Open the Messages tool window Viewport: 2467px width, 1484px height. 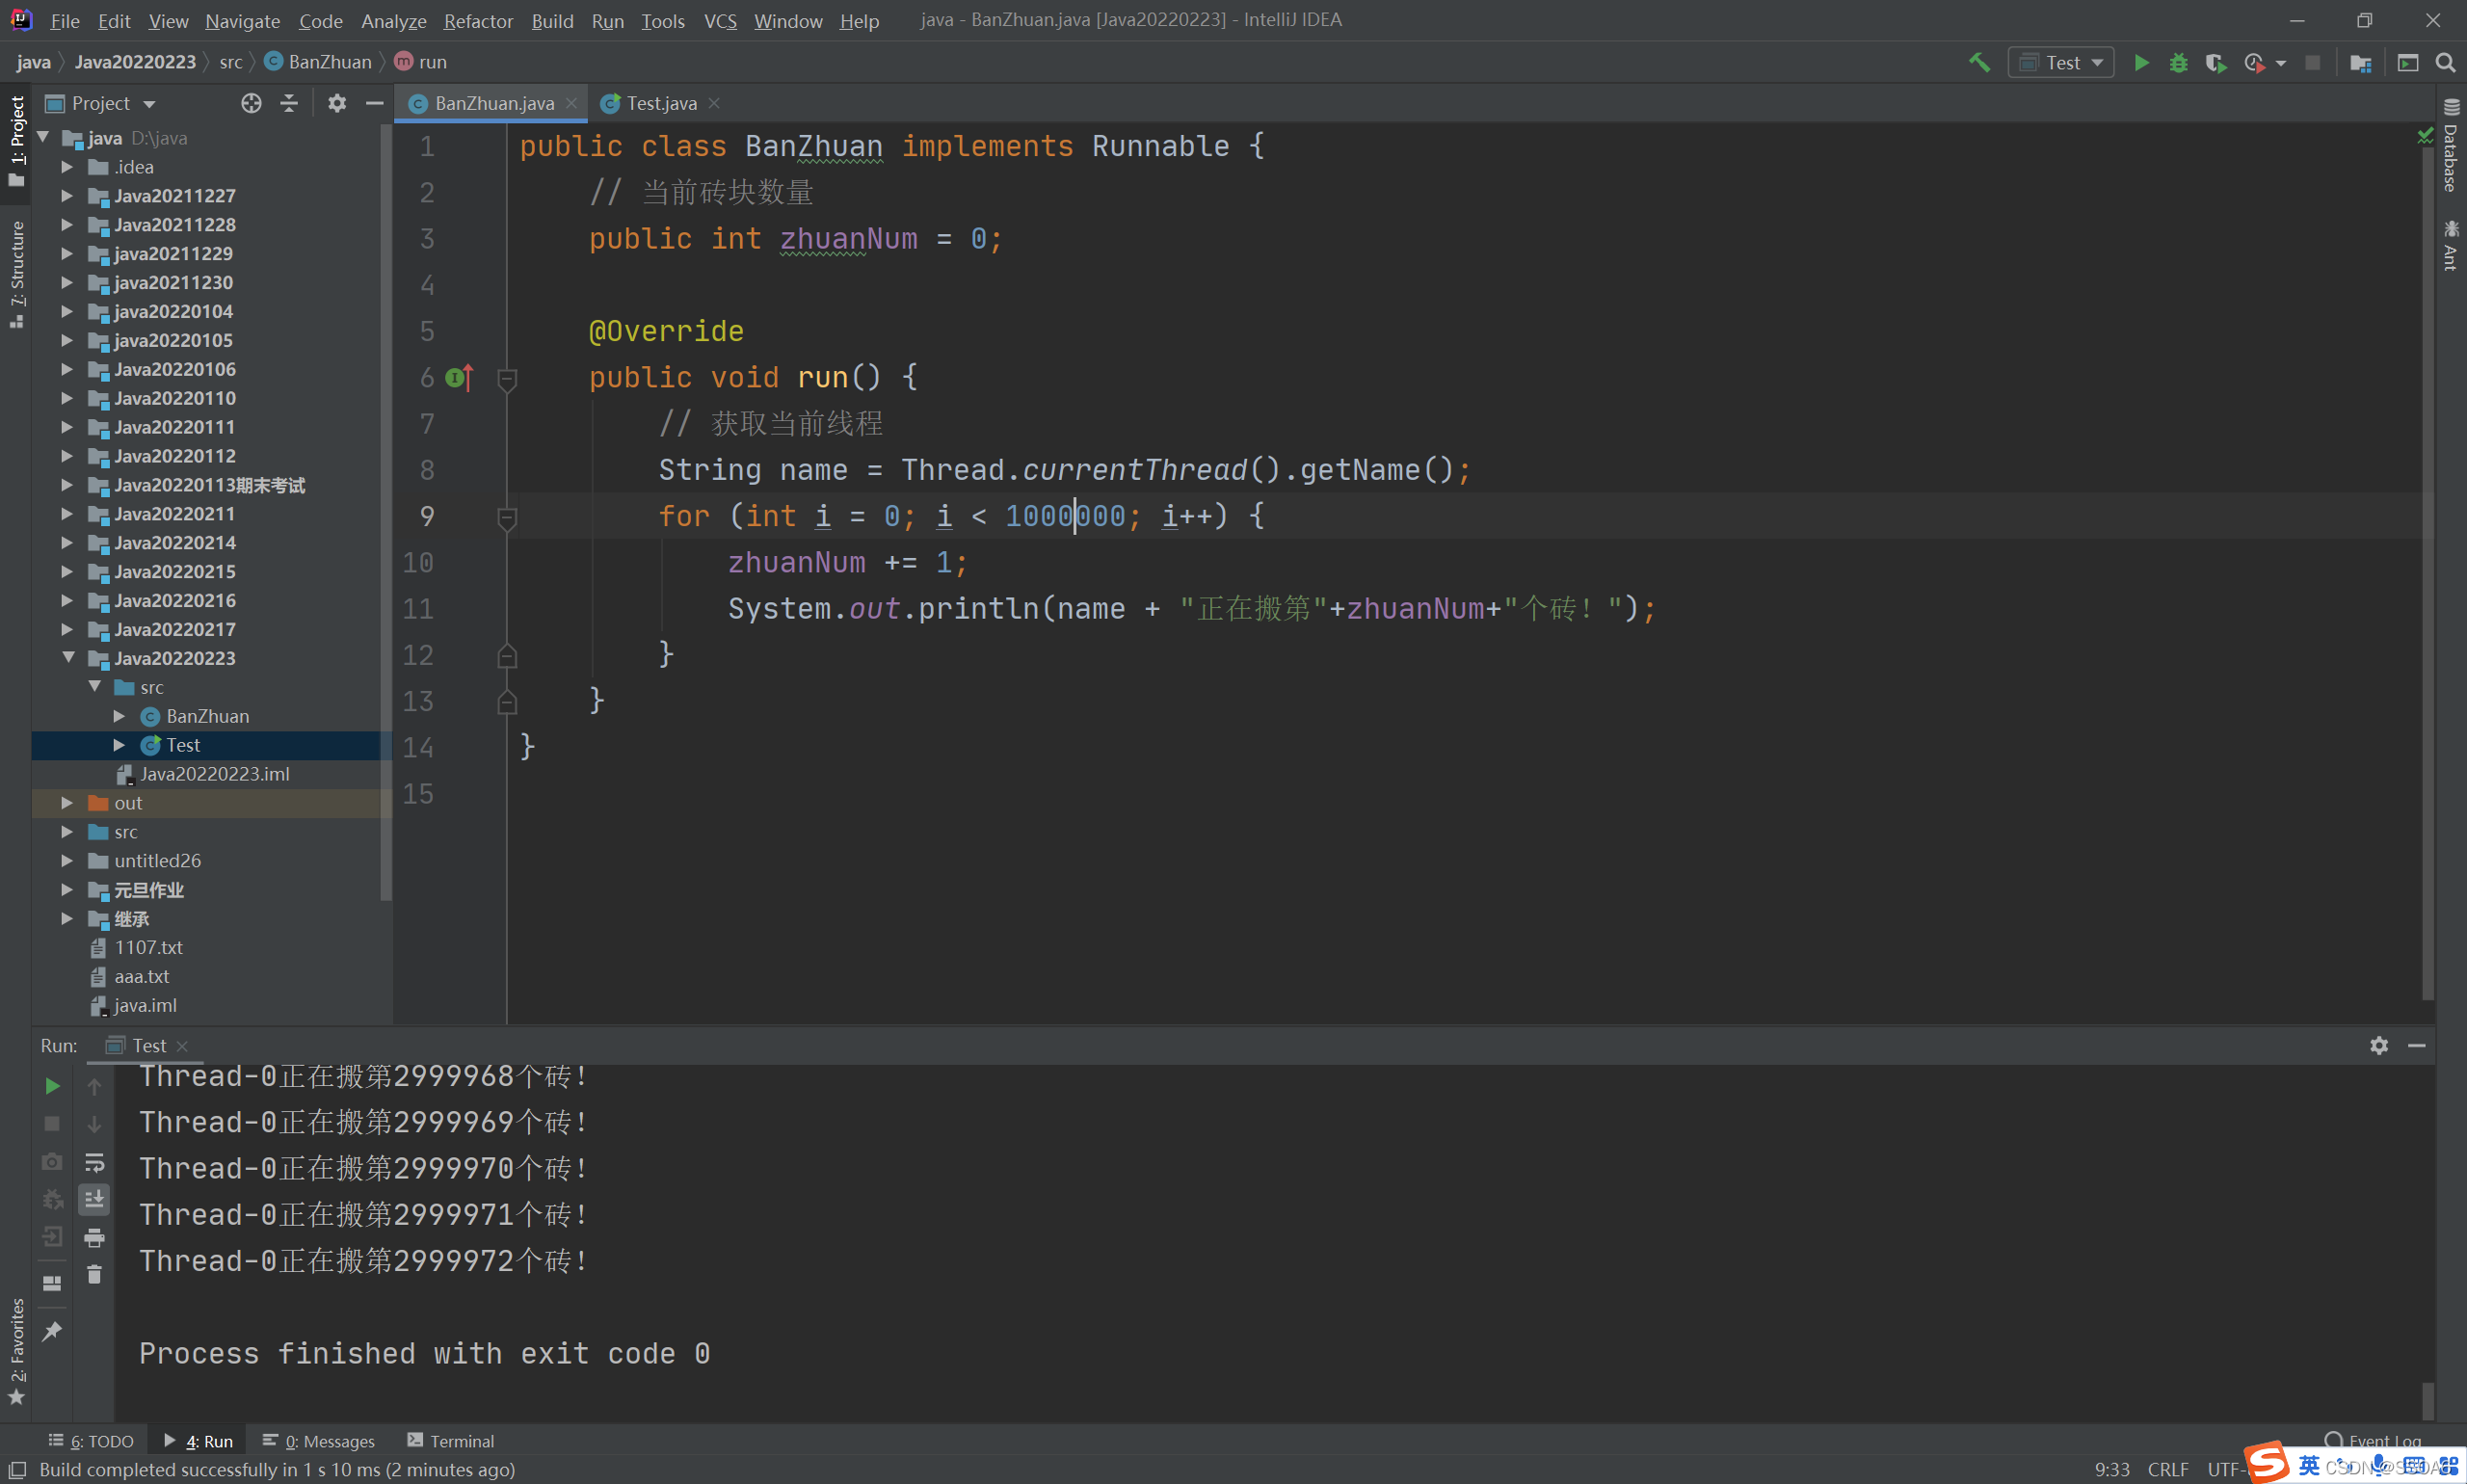click(319, 1441)
